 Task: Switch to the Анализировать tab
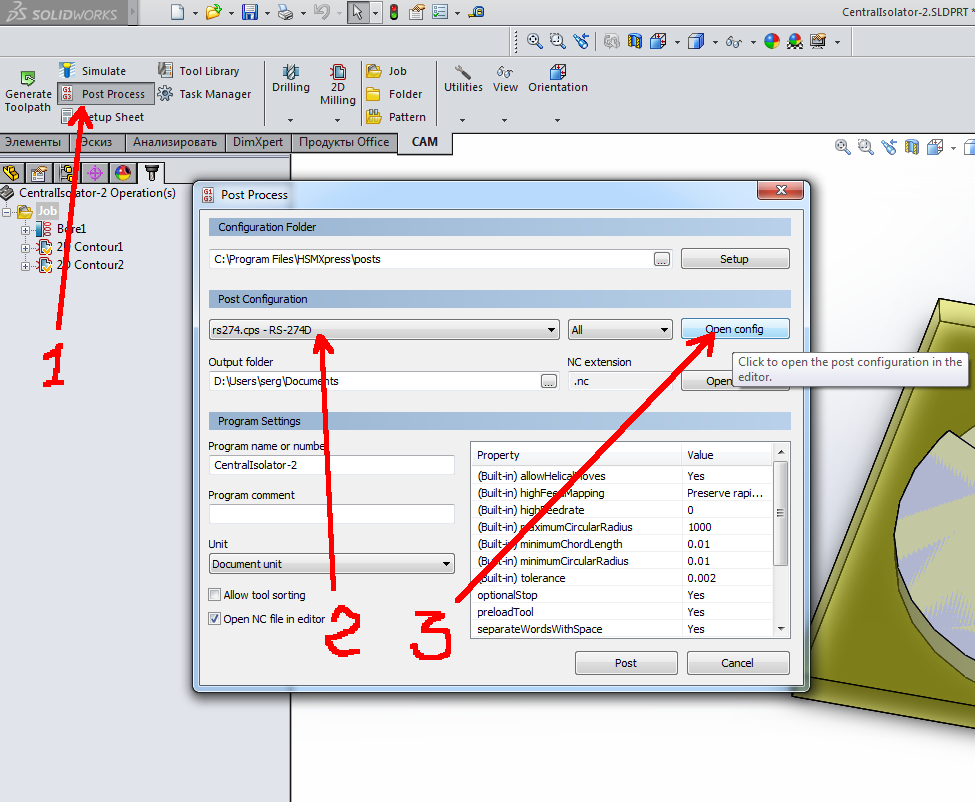175,142
